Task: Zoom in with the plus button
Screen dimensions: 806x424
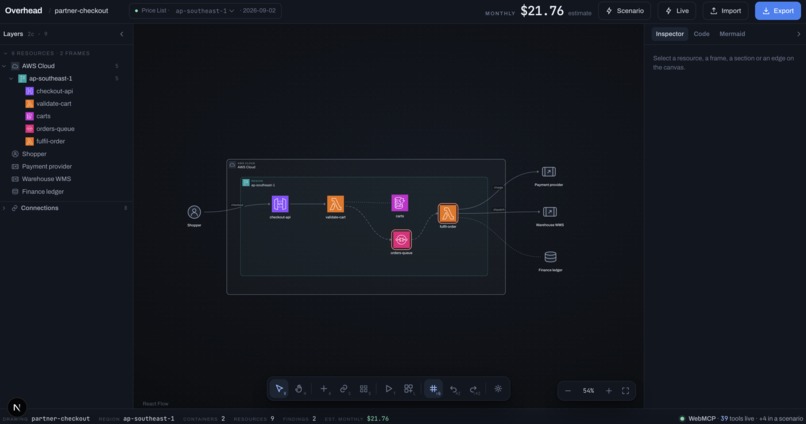Action: click(x=609, y=391)
